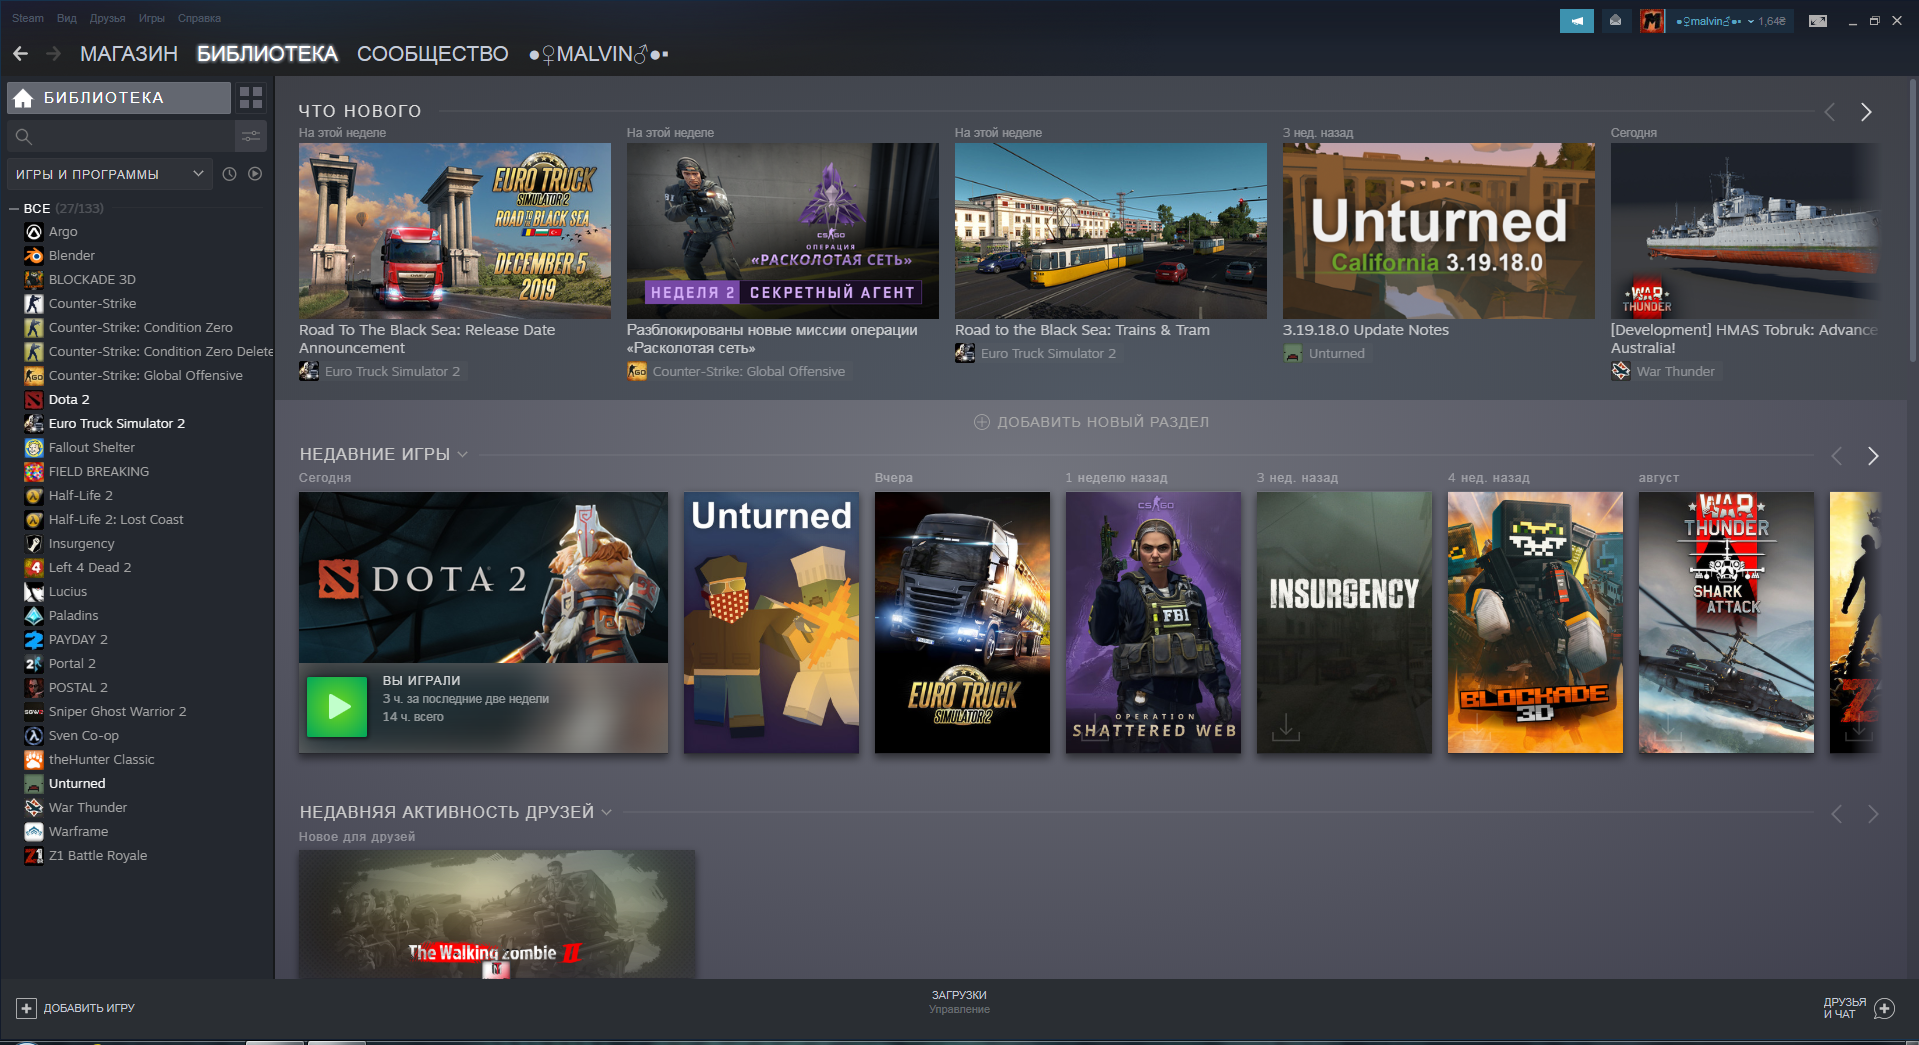1919x1045 pixels.
Task: Click ДОБАВИТЬ НОВЫЙ РАЗДЕЛ button
Action: (x=1091, y=422)
